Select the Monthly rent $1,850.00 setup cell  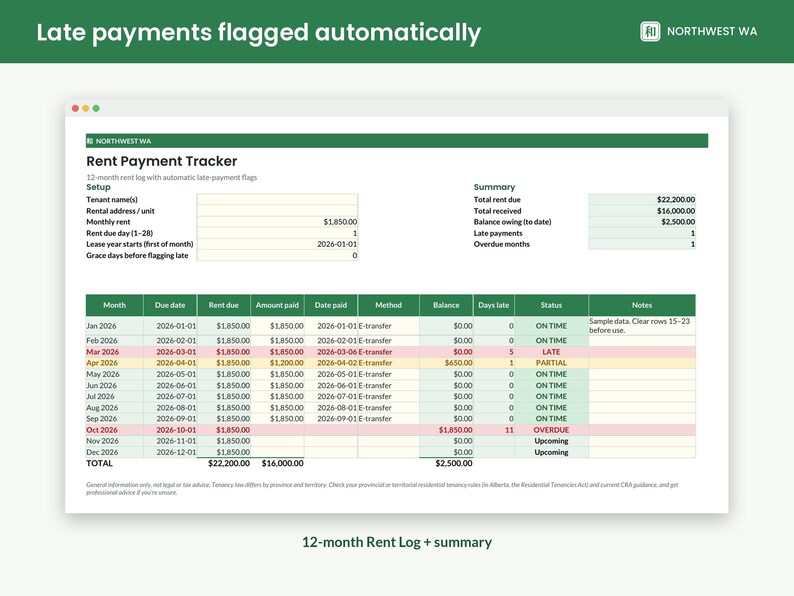point(277,222)
